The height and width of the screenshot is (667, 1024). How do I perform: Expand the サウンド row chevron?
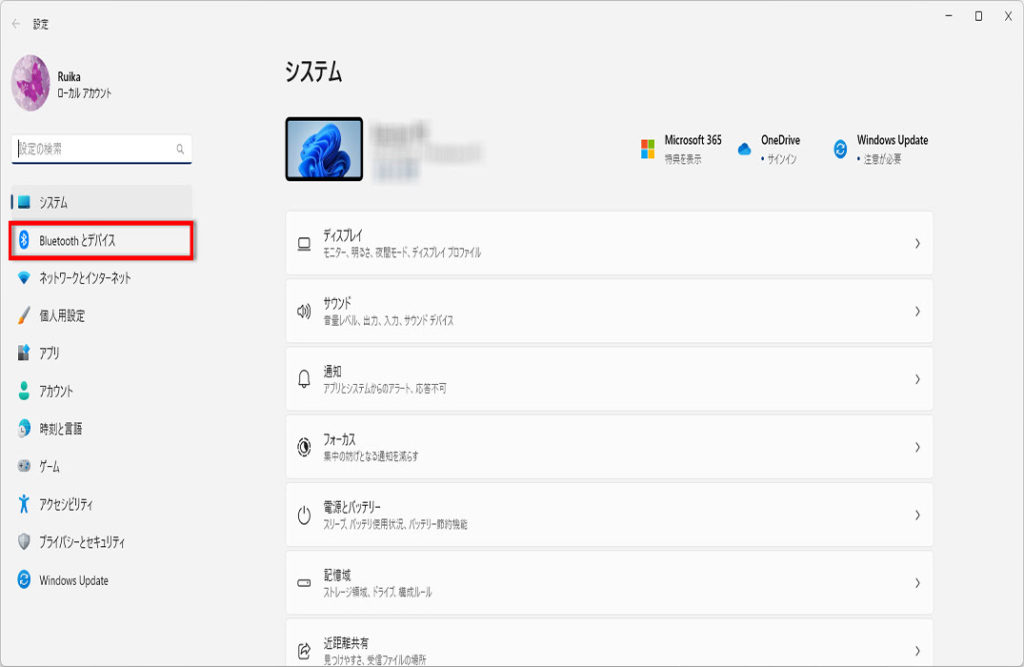coord(916,311)
